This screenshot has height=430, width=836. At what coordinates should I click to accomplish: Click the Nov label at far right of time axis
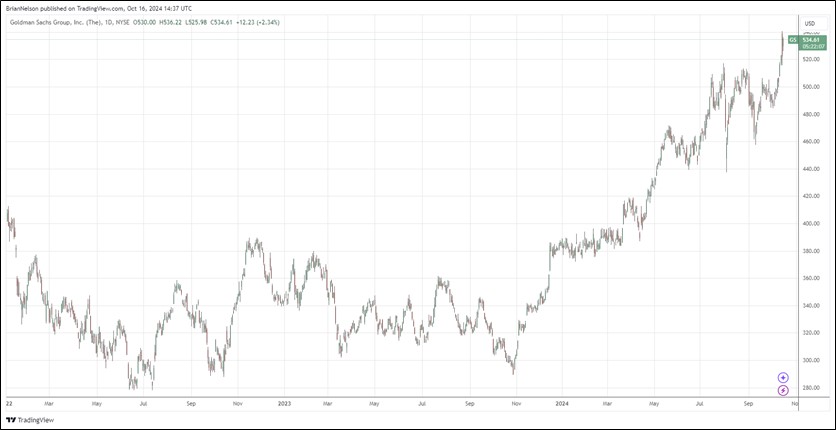point(794,404)
